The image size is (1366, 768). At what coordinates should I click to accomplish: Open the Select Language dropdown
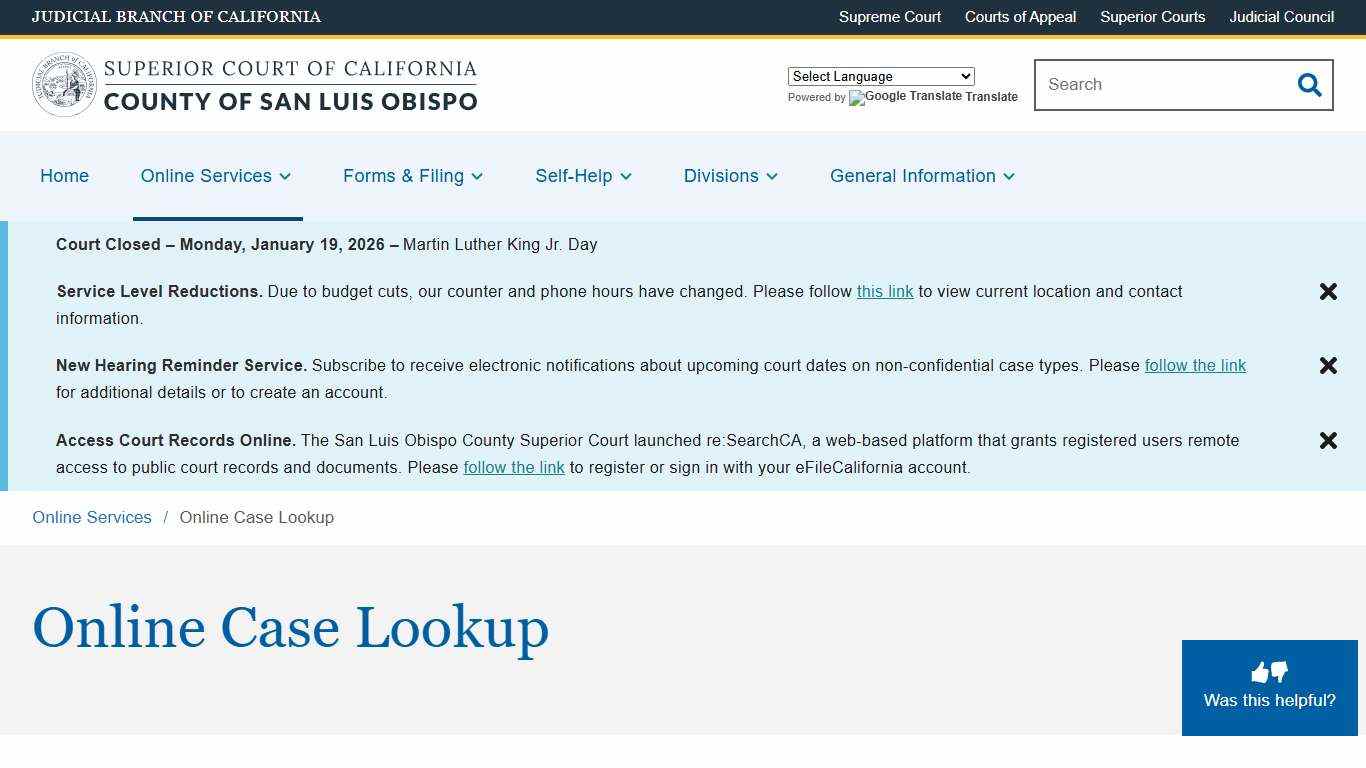(880, 76)
